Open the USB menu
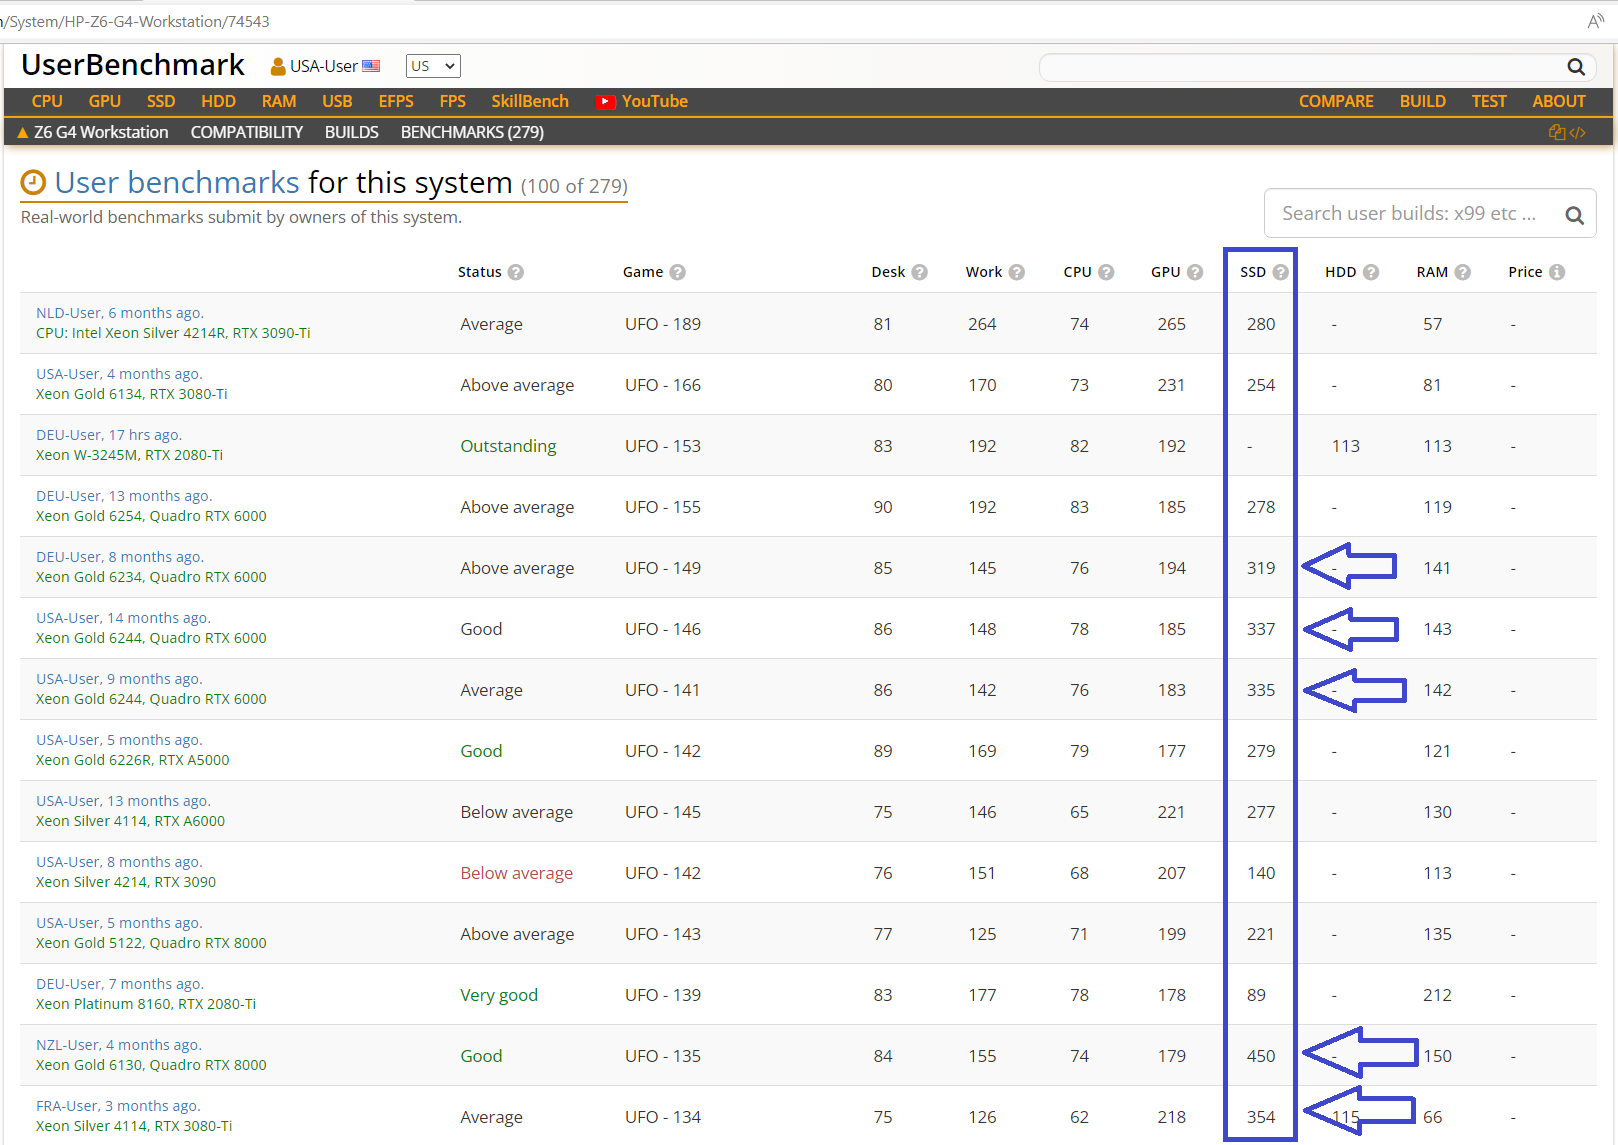Screen dimensions: 1618x1145 337,101
